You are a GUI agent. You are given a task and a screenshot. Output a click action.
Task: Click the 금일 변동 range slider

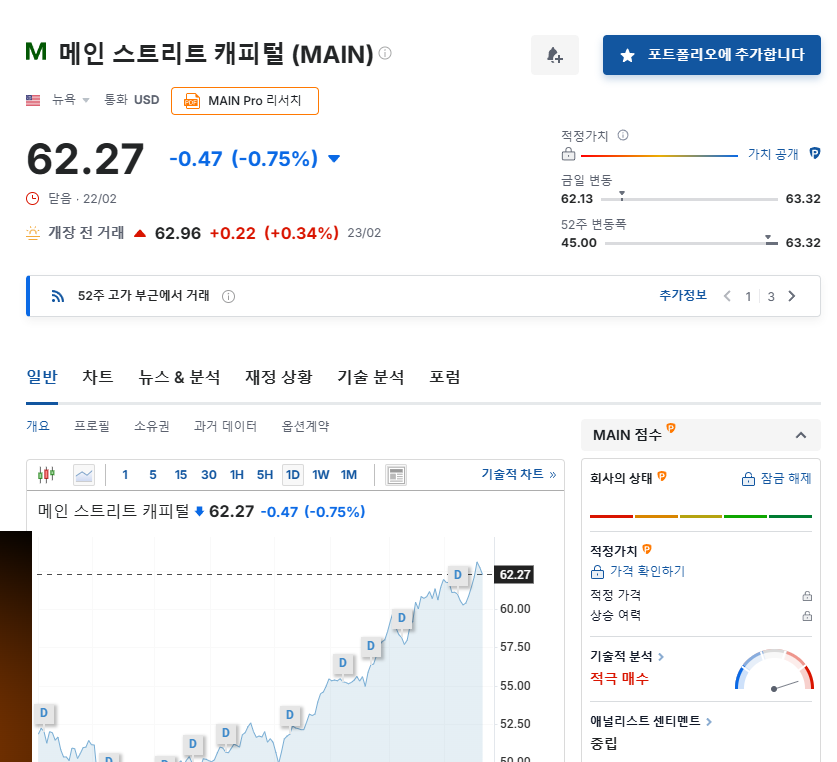pos(689,199)
